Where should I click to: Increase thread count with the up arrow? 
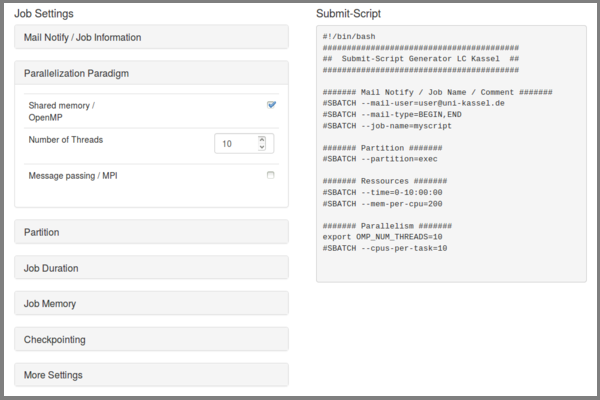262,140
